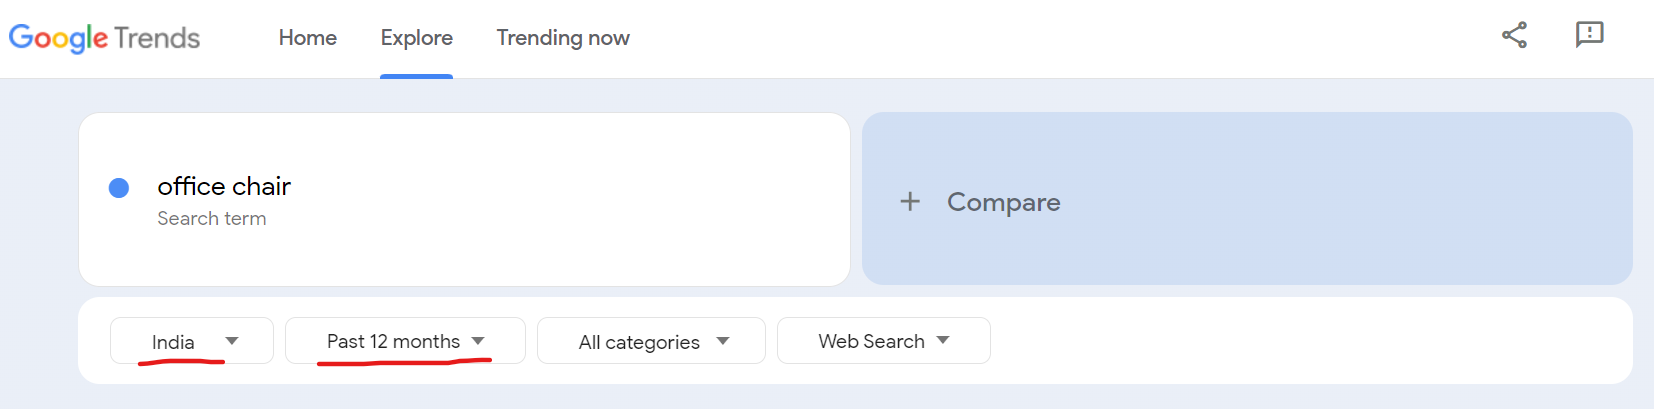Viewport: 1654px width, 409px height.
Task: Click the Compare label to add a term
Action: [1003, 202]
